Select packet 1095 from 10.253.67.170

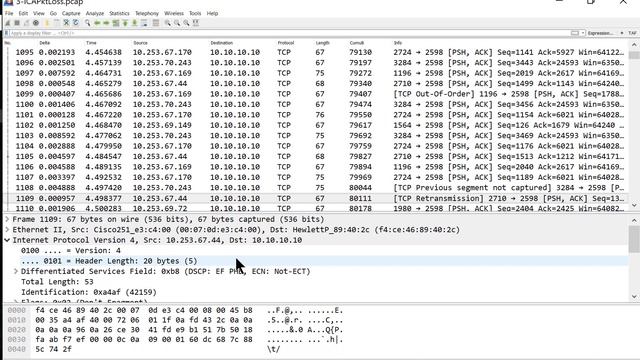[316, 52]
